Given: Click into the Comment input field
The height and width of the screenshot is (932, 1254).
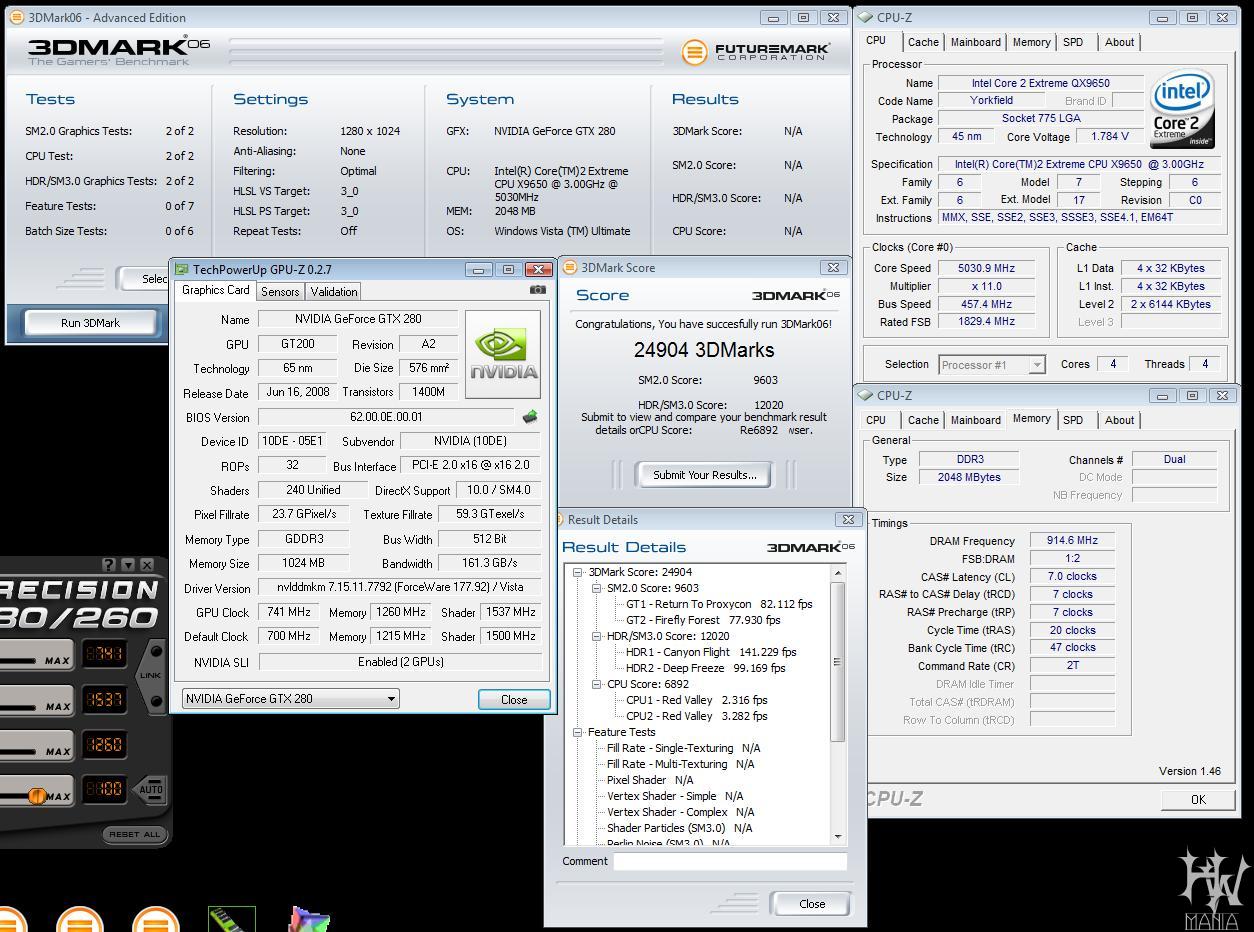Looking at the screenshot, I should click(x=730, y=861).
